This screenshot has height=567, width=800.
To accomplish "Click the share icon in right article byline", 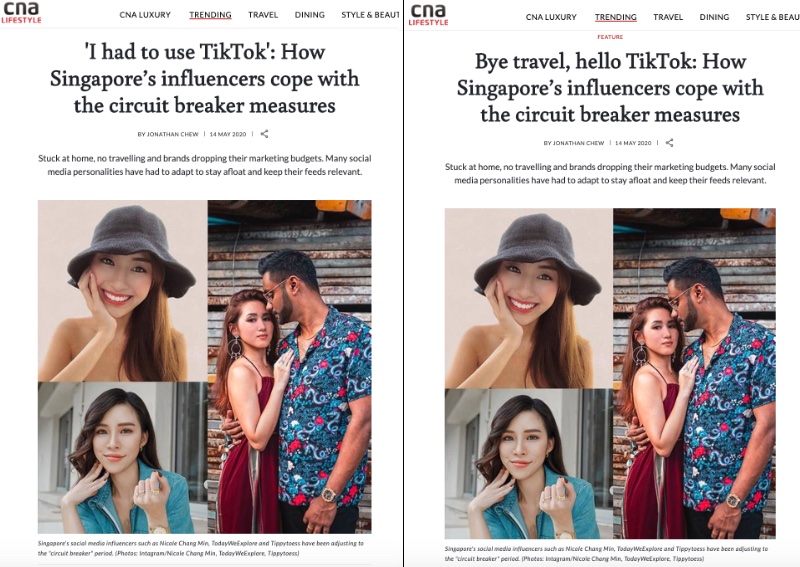I will click(669, 143).
